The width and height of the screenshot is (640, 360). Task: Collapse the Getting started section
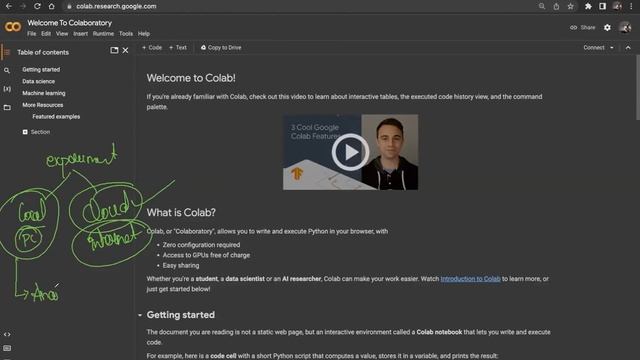coord(140,315)
